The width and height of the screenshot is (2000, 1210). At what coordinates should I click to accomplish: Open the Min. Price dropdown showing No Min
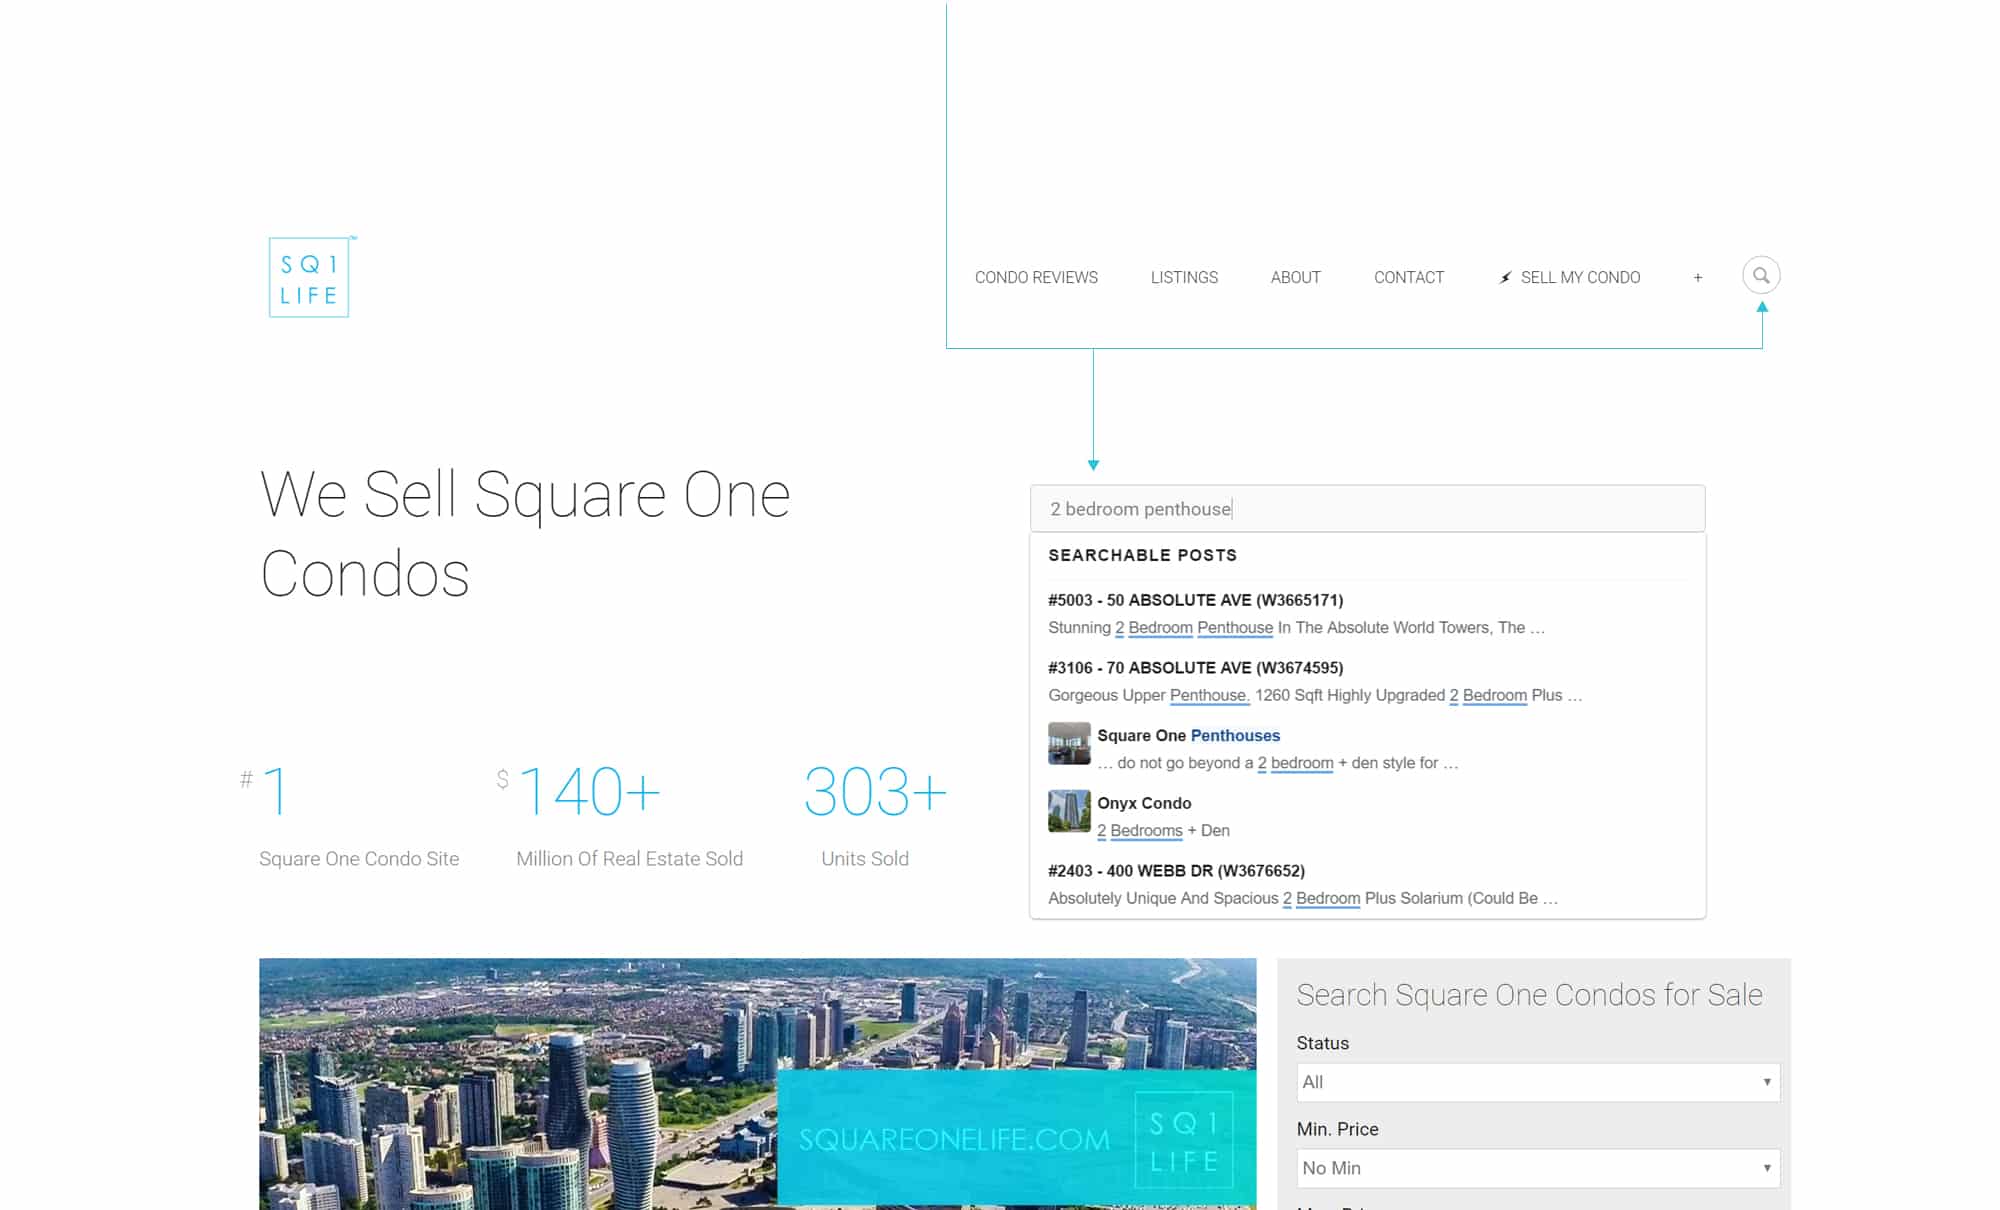(x=1538, y=1168)
